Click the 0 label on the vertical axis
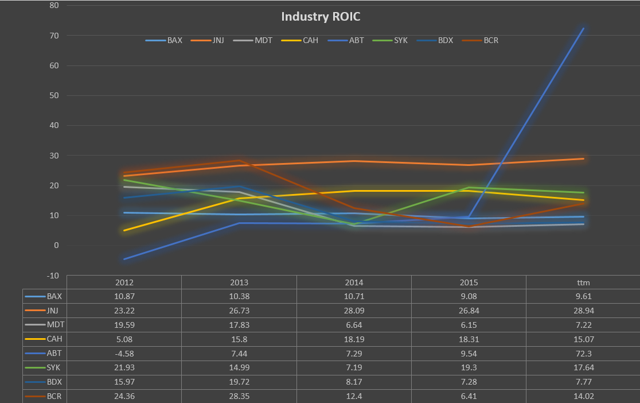 56,245
